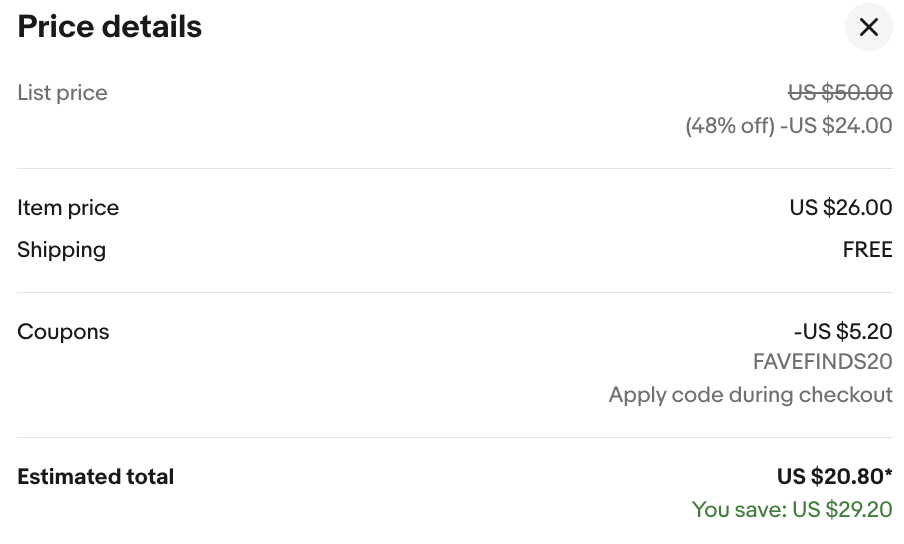
Task: Click the -US $24.00 discount amount
Action: click(x=836, y=126)
